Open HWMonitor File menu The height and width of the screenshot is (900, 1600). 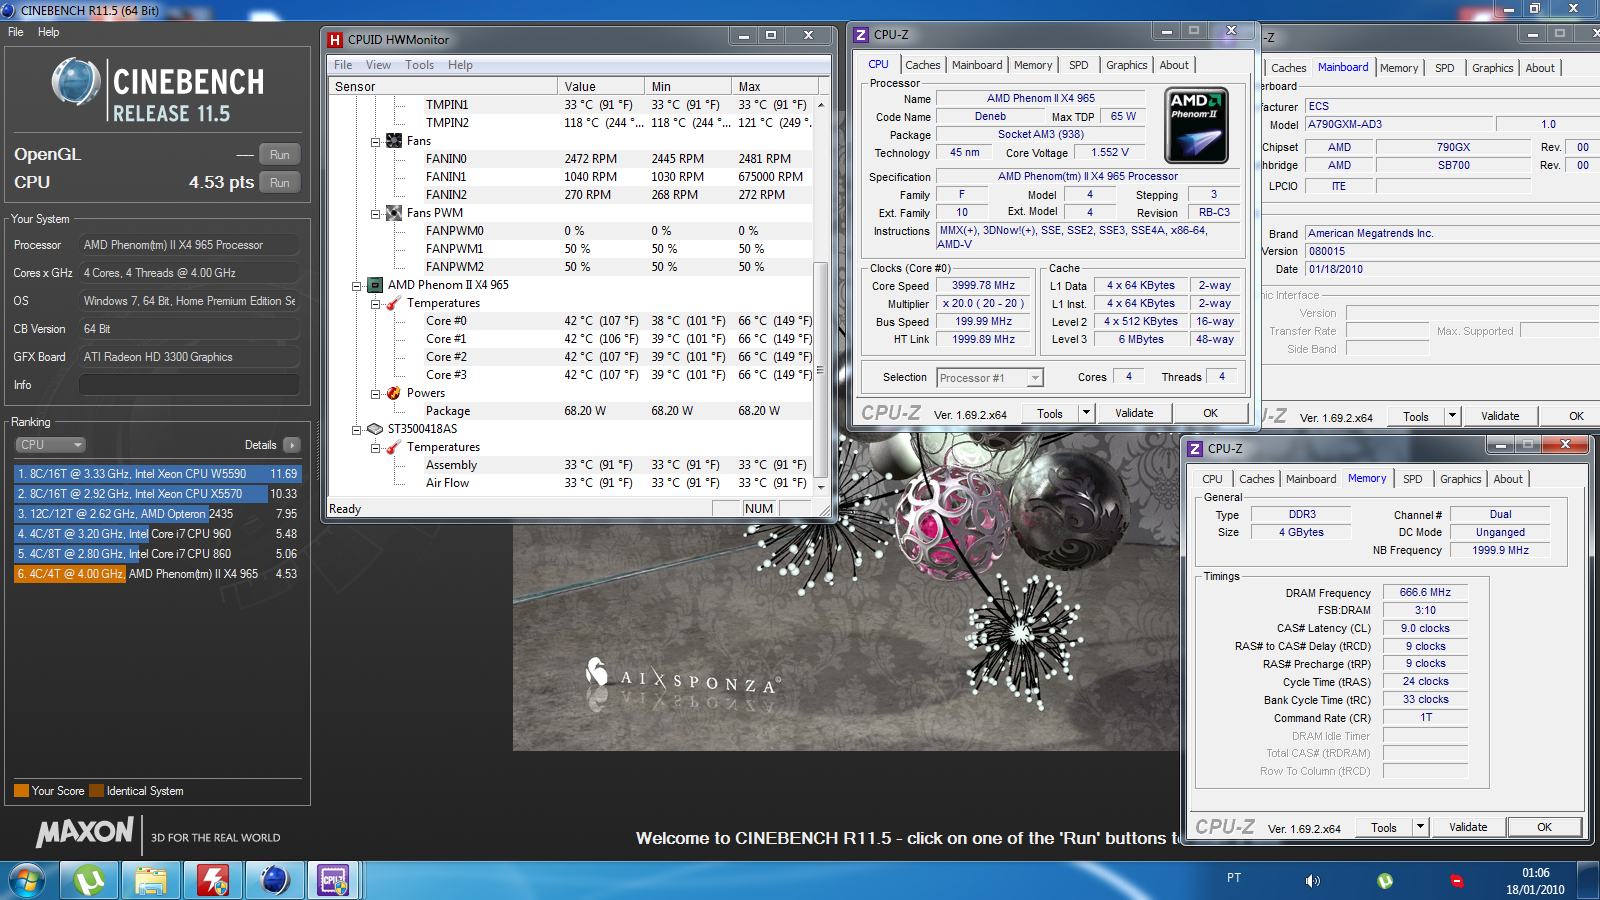click(343, 65)
